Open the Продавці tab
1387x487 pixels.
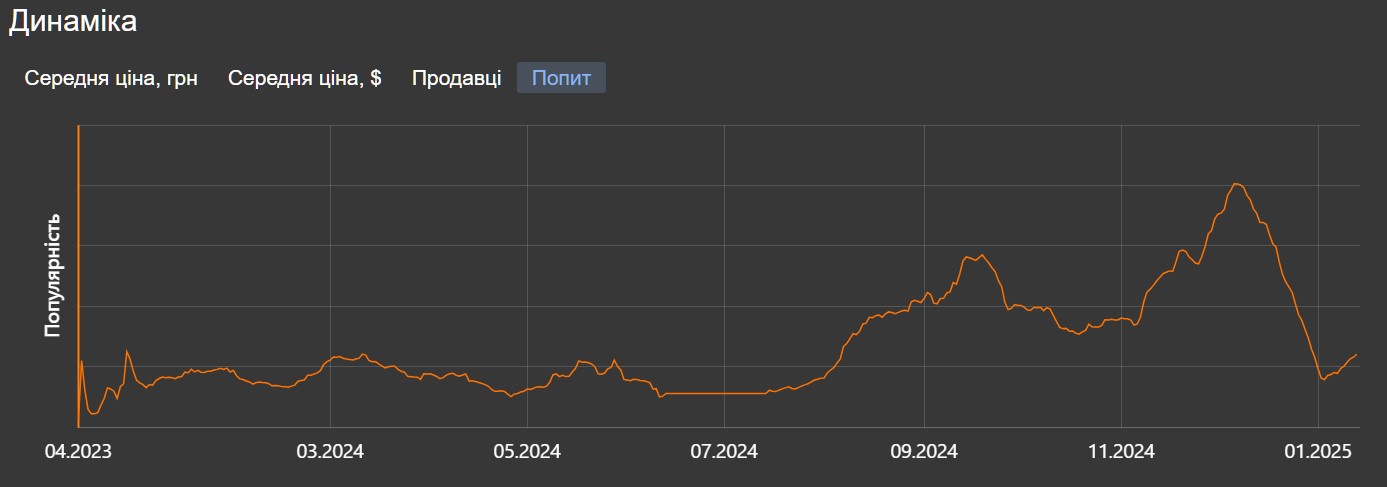click(456, 78)
